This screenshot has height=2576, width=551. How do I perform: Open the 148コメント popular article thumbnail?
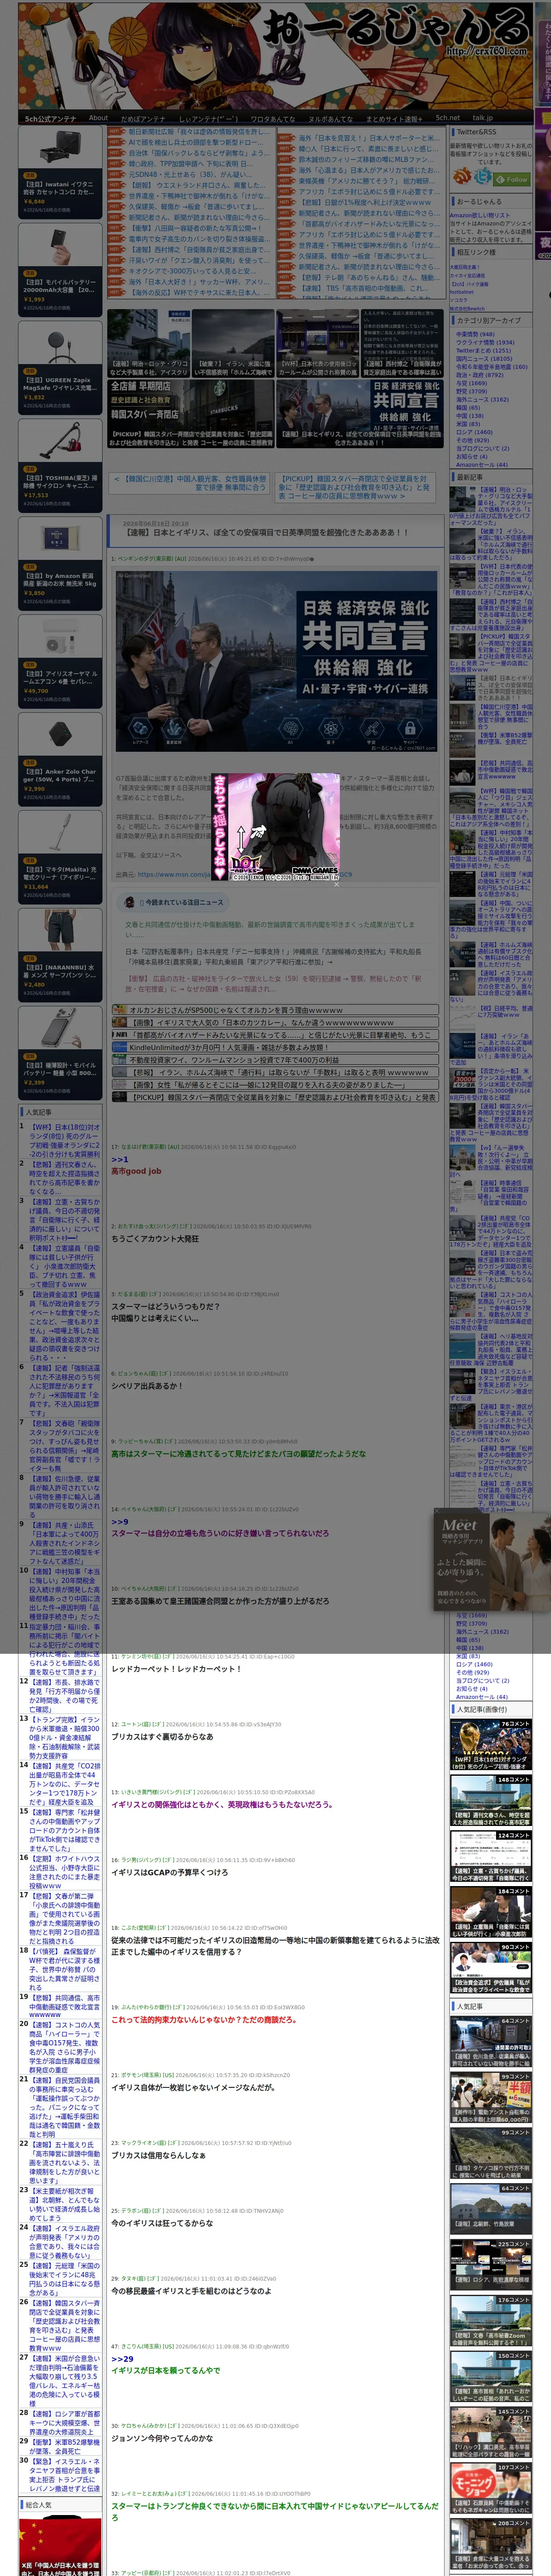pyautogui.click(x=490, y=1800)
